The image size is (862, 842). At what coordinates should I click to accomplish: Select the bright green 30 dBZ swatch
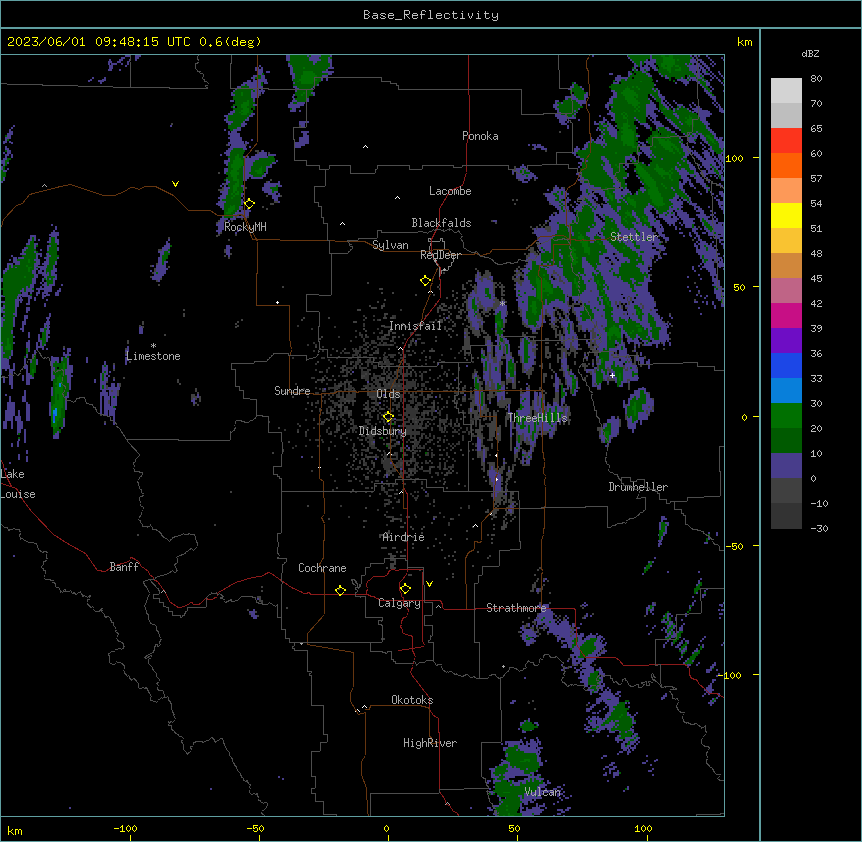coord(786,416)
